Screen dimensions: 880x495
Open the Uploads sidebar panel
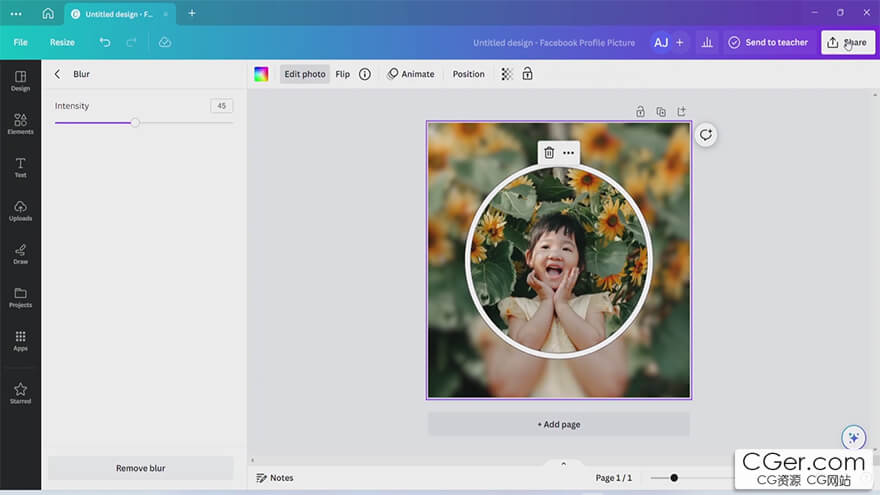(20, 210)
